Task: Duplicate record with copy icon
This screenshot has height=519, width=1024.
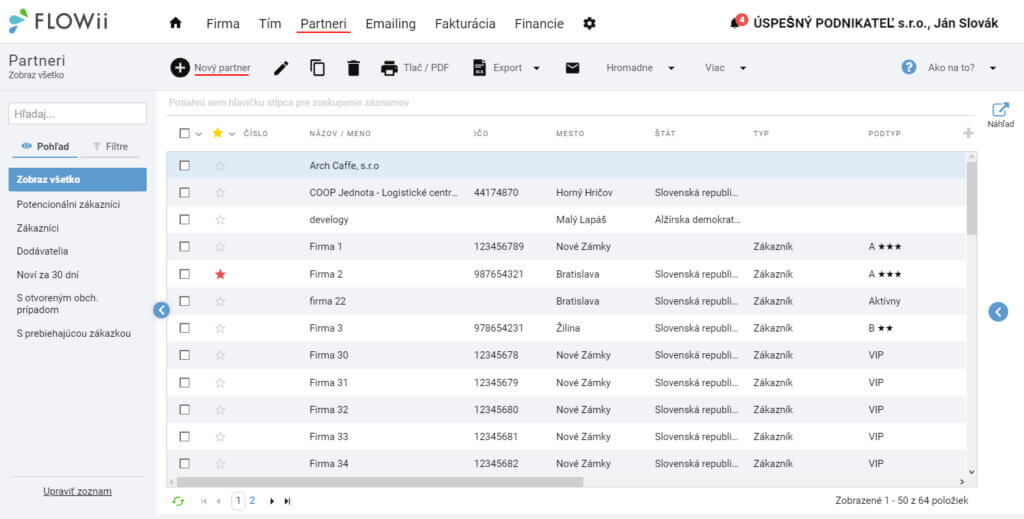Action: click(x=317, y=68)
